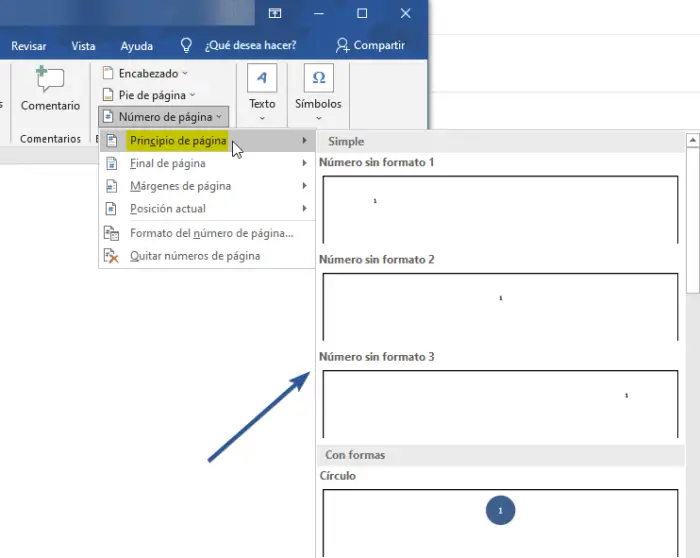Click the Encabezado page icon
The height and width of the screenshot is (558, 700).
108,73
